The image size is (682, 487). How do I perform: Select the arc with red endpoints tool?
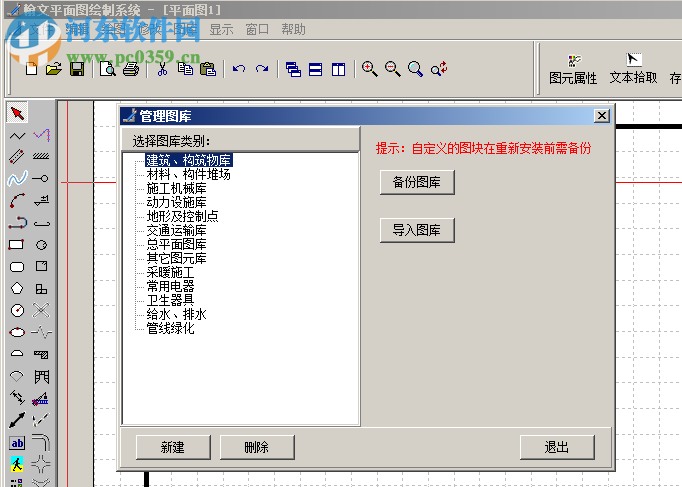tap(17, 200)
